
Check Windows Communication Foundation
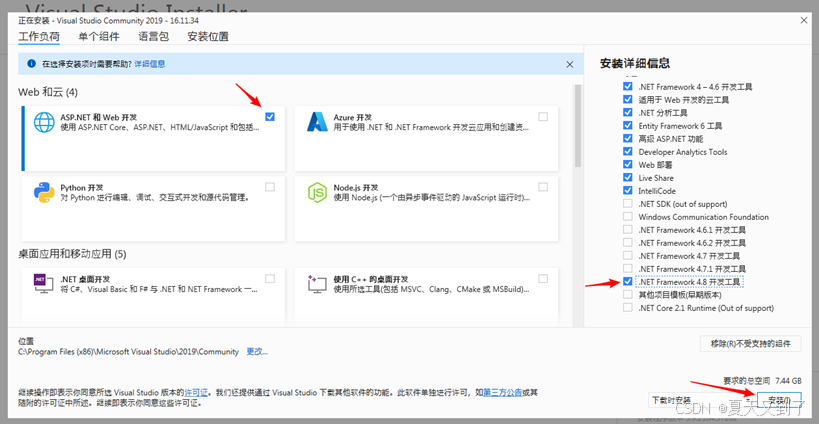coord(628,217)
